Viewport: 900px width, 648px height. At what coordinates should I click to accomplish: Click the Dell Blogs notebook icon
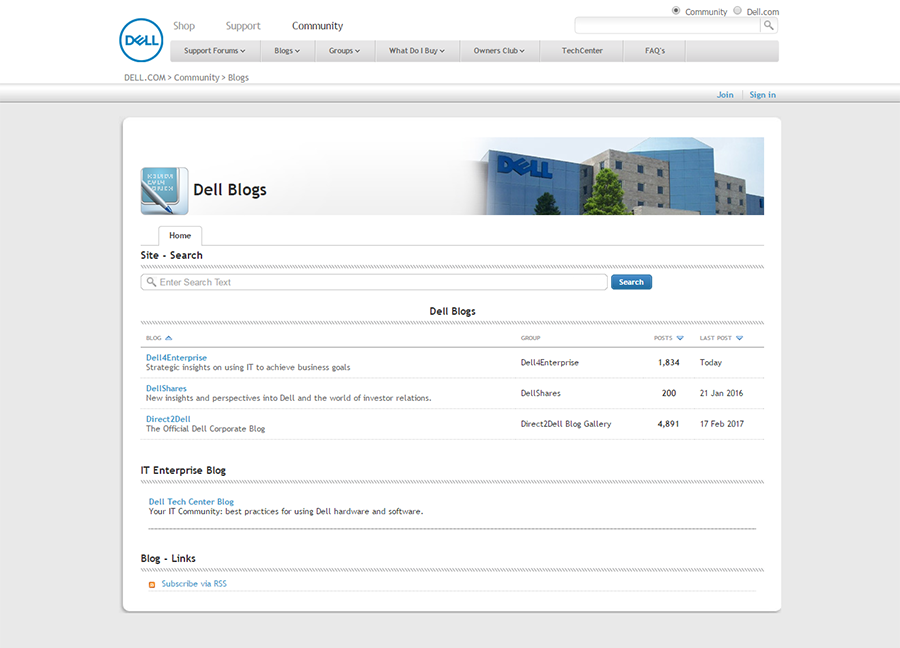tap(164, 190)
